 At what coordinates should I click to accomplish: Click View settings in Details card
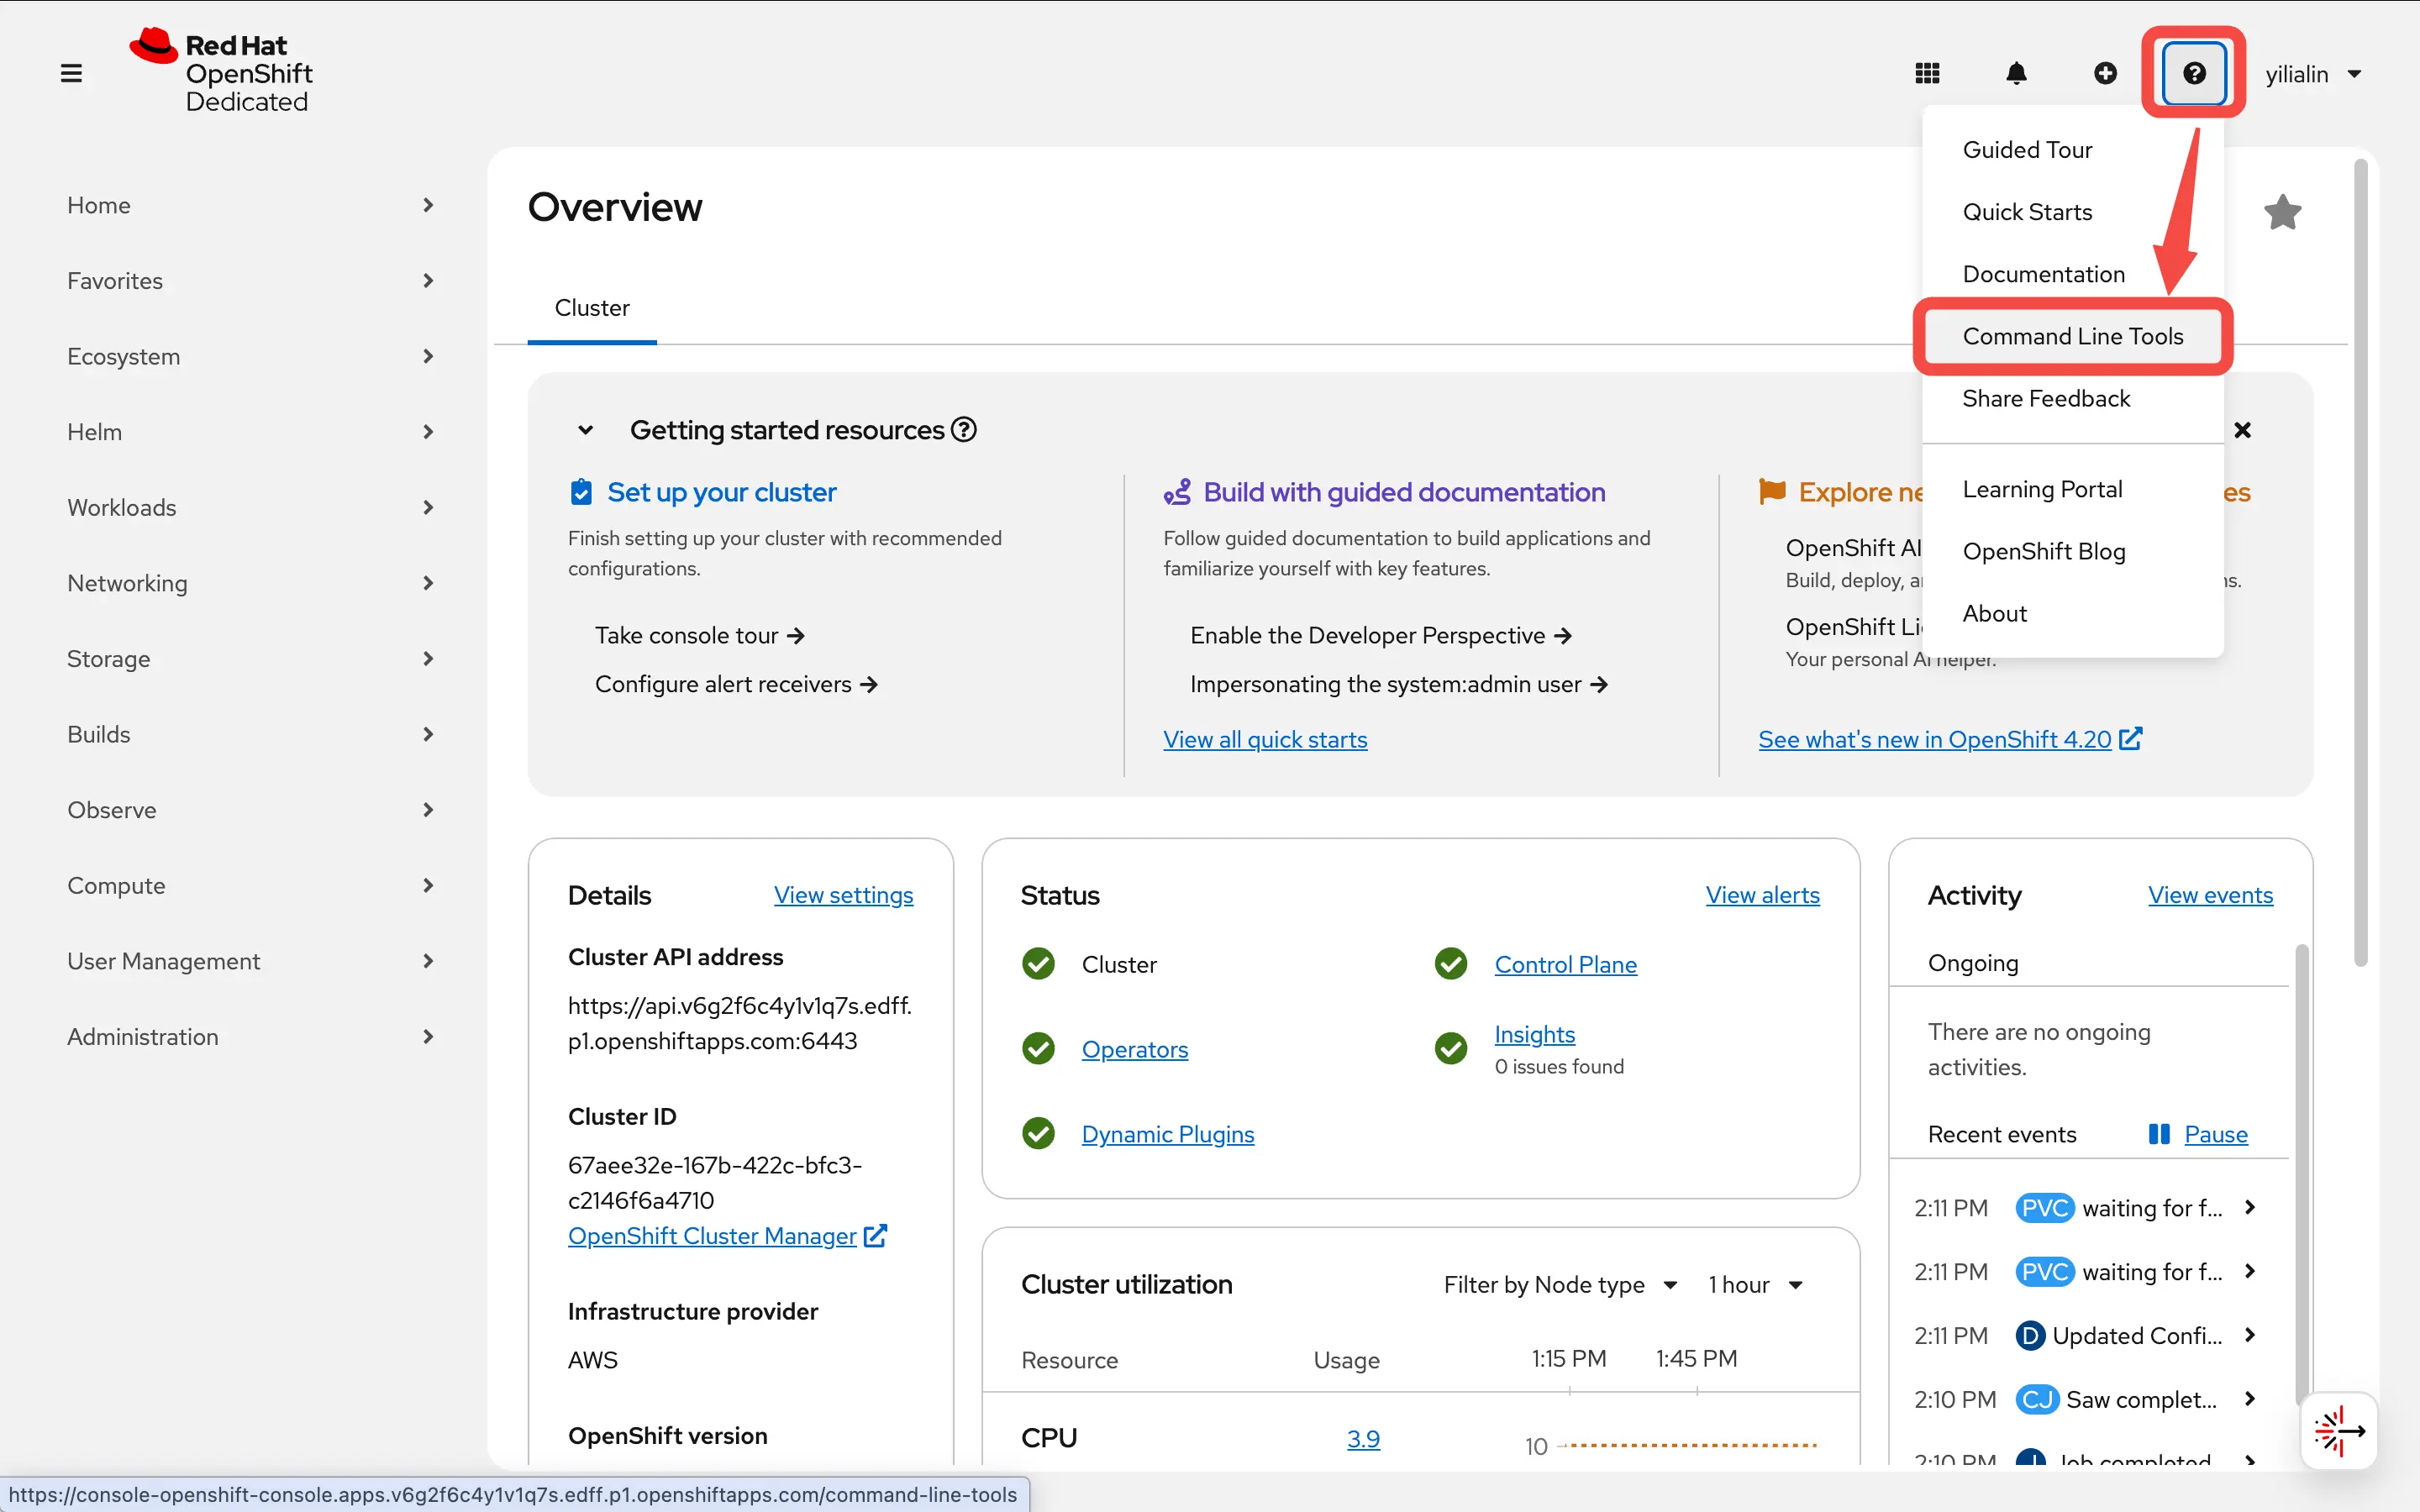click(x=843, y=895)
